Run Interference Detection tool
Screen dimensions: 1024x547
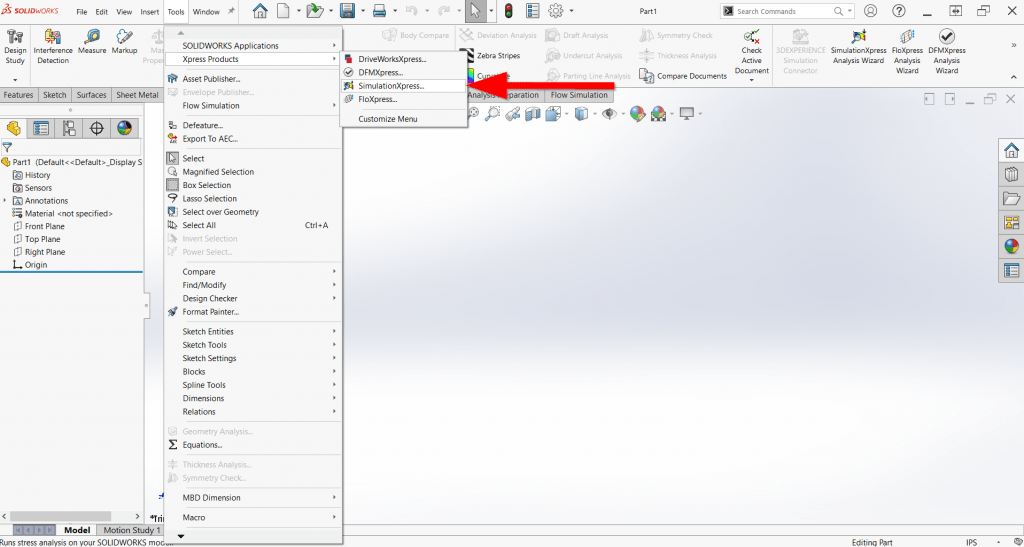(53, 46)
